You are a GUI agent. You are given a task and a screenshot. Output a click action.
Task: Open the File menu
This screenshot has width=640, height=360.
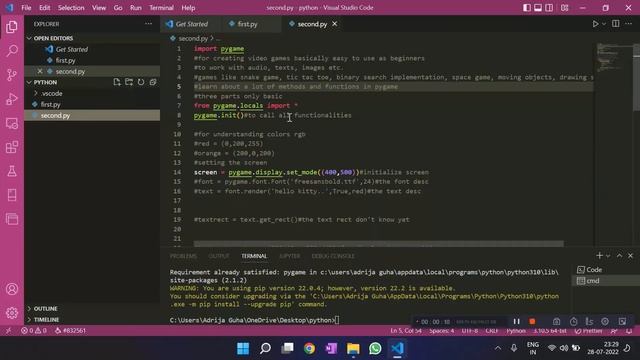tap(26, 8)
